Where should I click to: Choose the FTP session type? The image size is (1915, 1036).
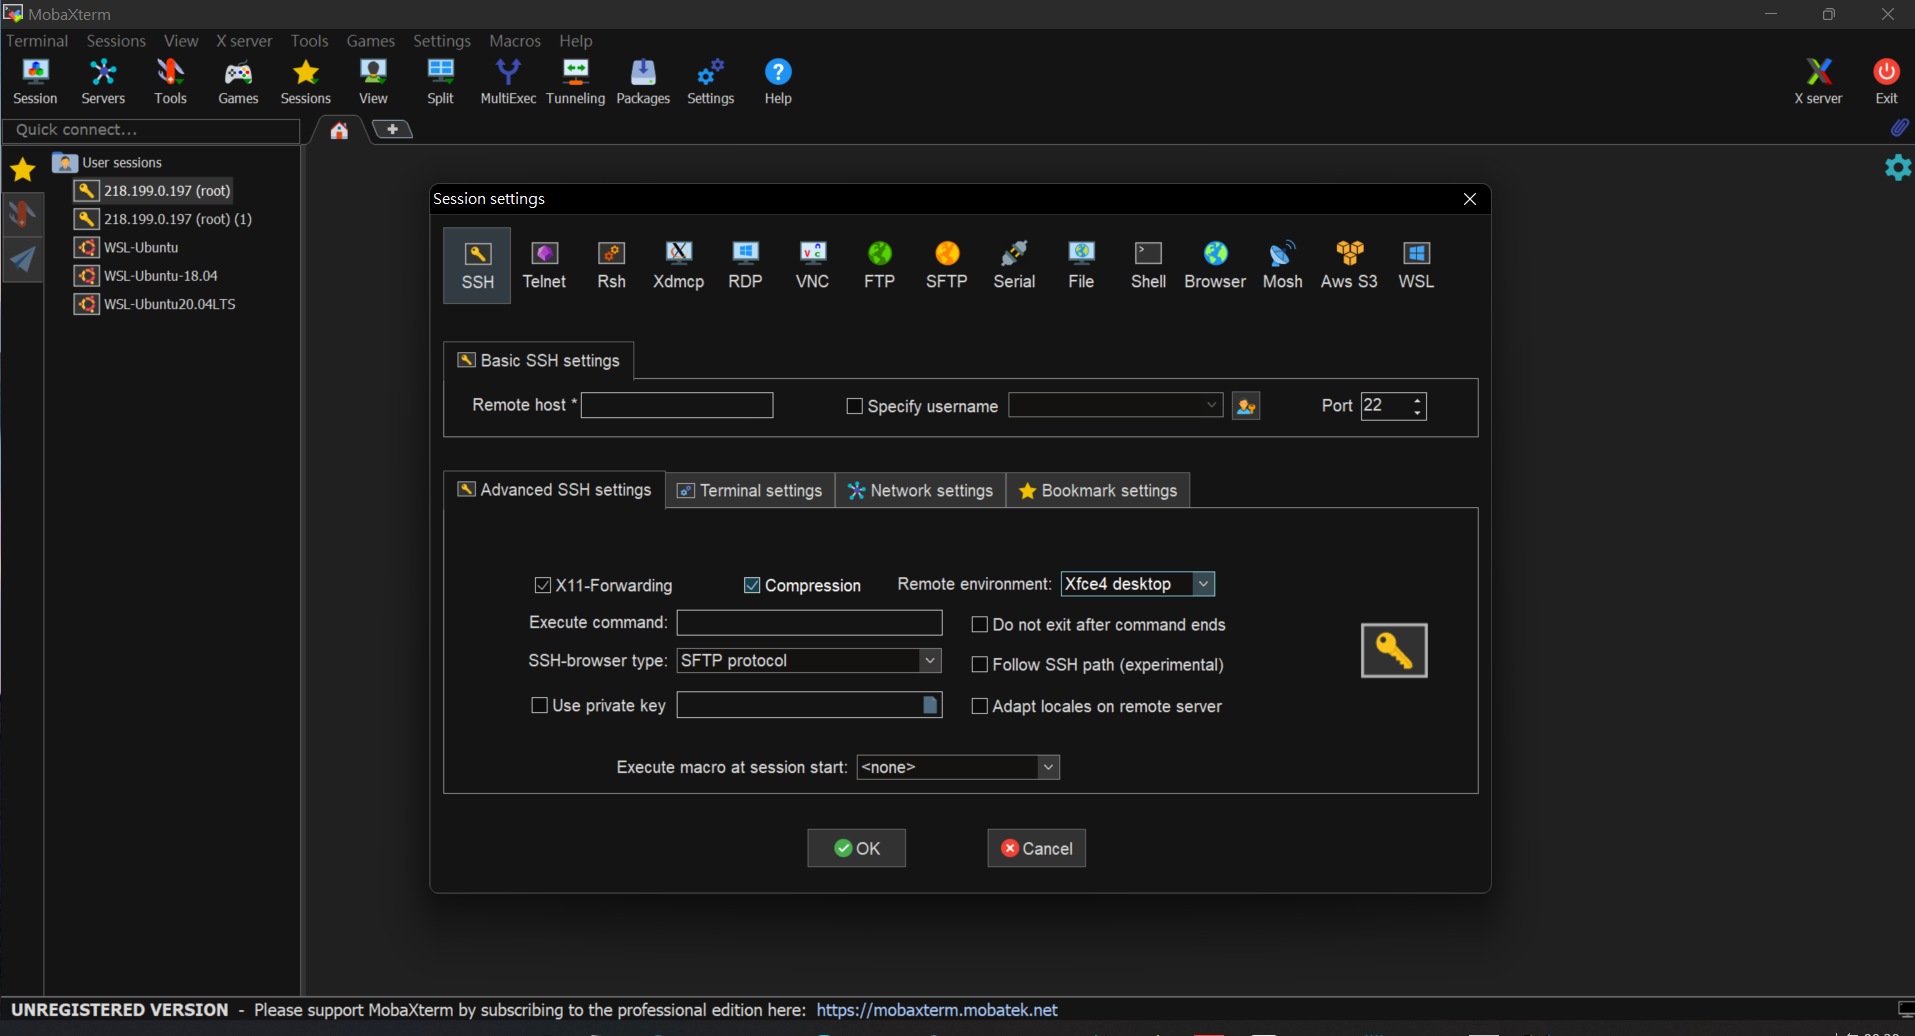[879, 265]
